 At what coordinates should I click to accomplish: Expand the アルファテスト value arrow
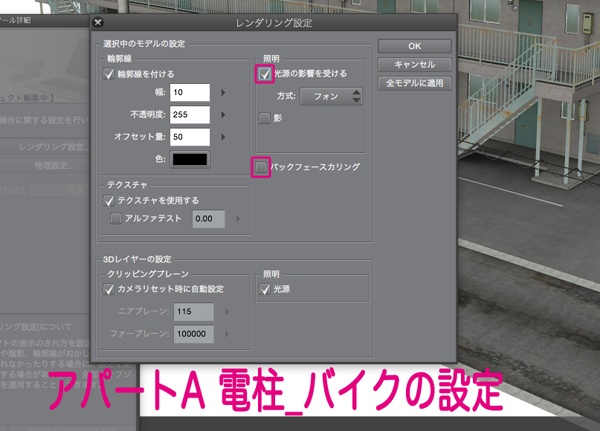(x=238, y=219)
